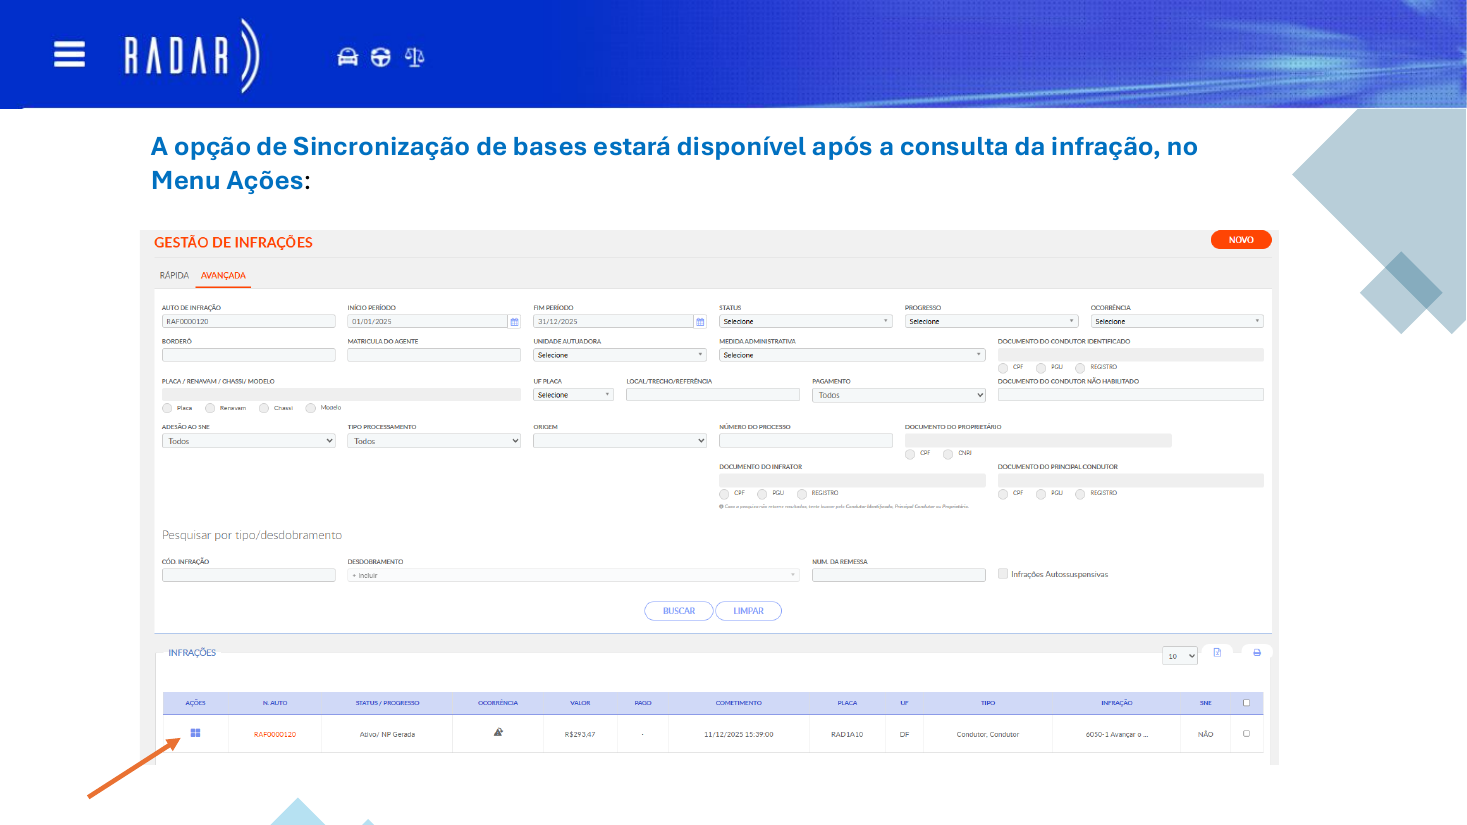Click the steering wheel icon in header
Image resolution: width=1467 pixels, height=825 pixels.
pos(381,57)
